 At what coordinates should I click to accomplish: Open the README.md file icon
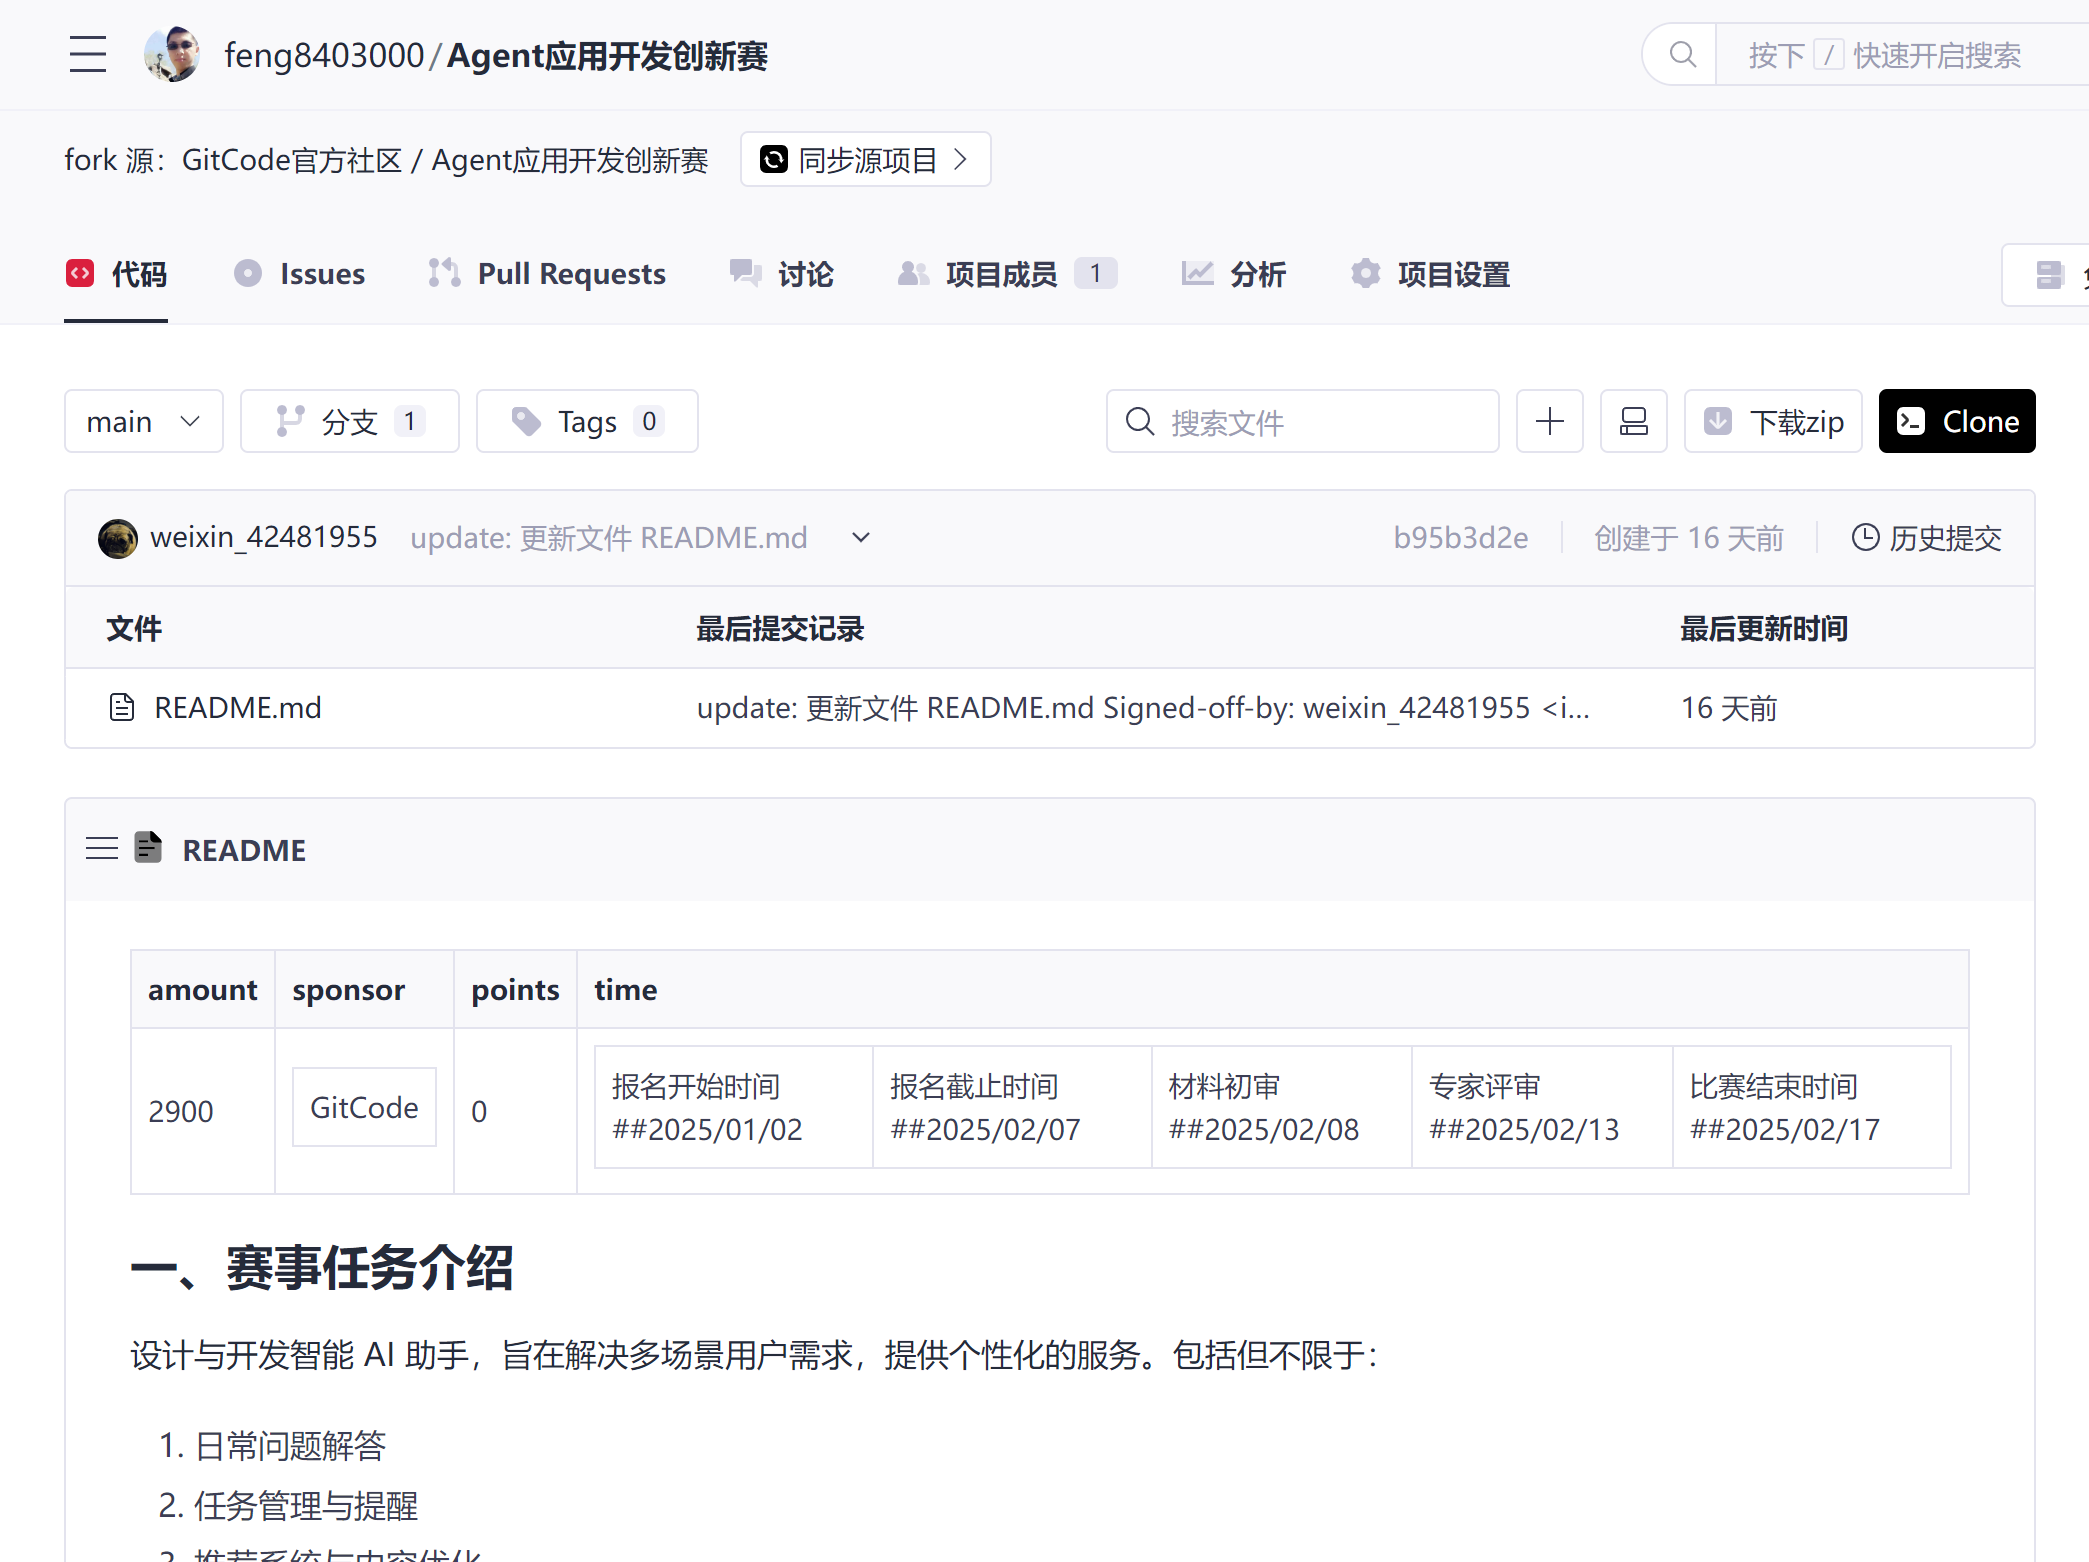pyautogui.click(x=122, y=708)
